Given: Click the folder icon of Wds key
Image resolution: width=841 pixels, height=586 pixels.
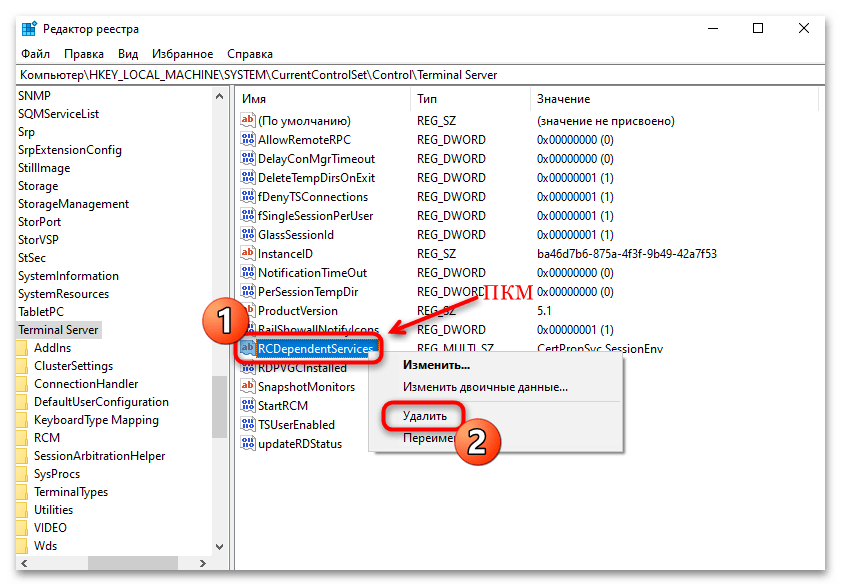Looking at the screenshot, I should pos(22,546).
